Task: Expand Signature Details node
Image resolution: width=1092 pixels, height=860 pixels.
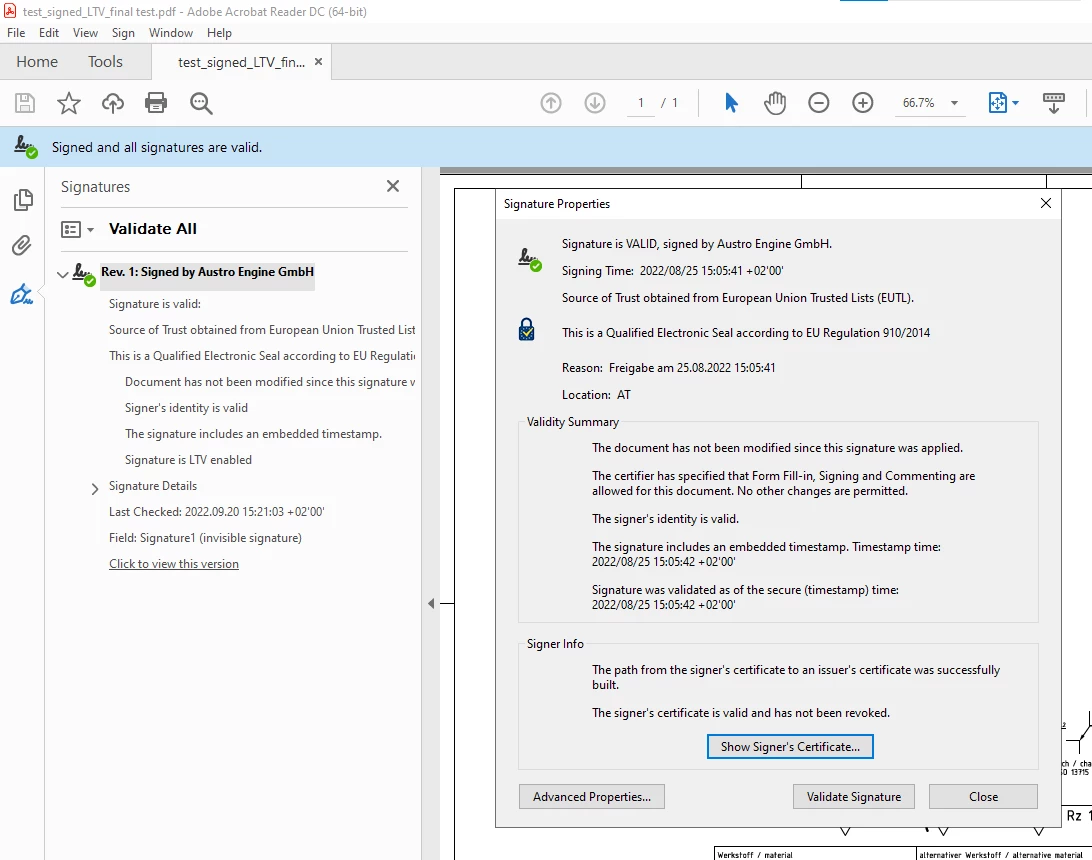Action: click(95, 489)
